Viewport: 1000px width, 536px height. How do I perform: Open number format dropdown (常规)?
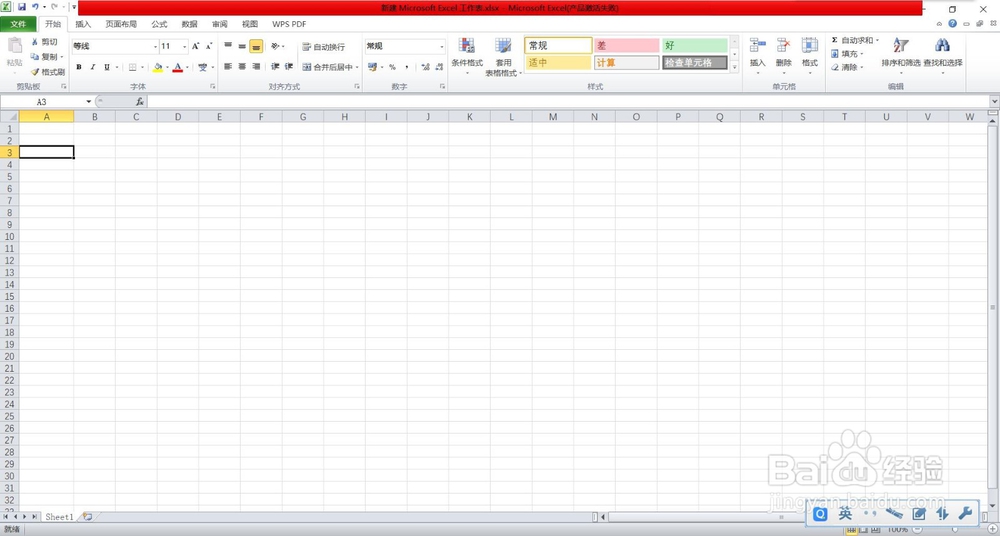click(441, 47)
